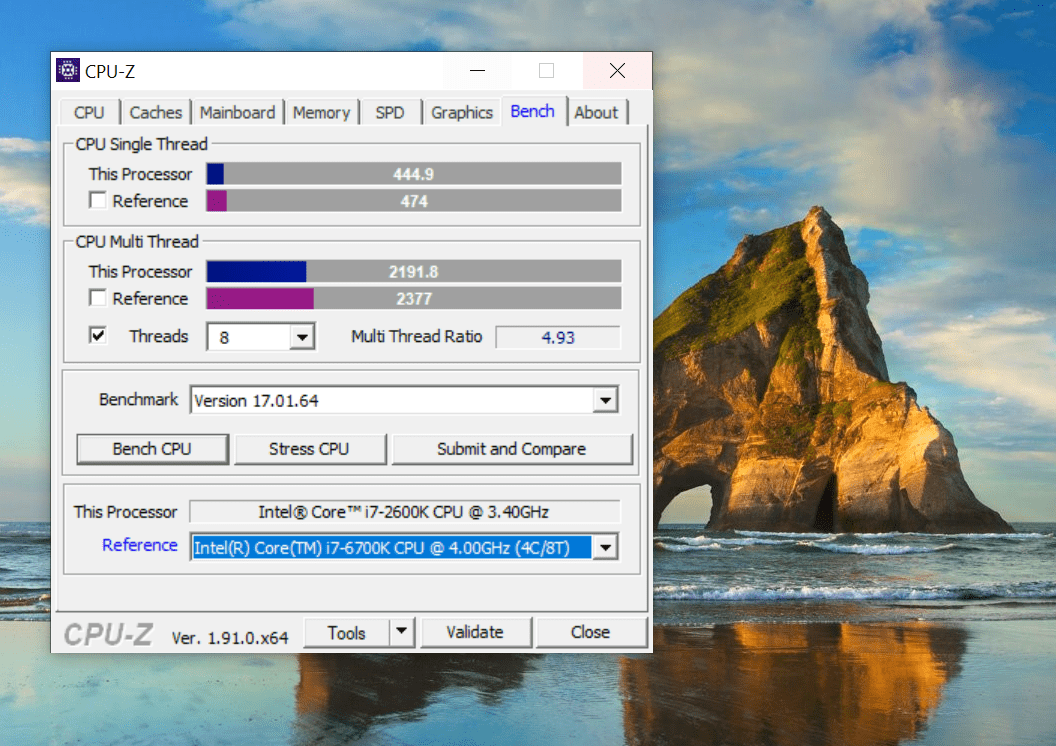Expand the Reference processor dropdown

pos(605,547)
